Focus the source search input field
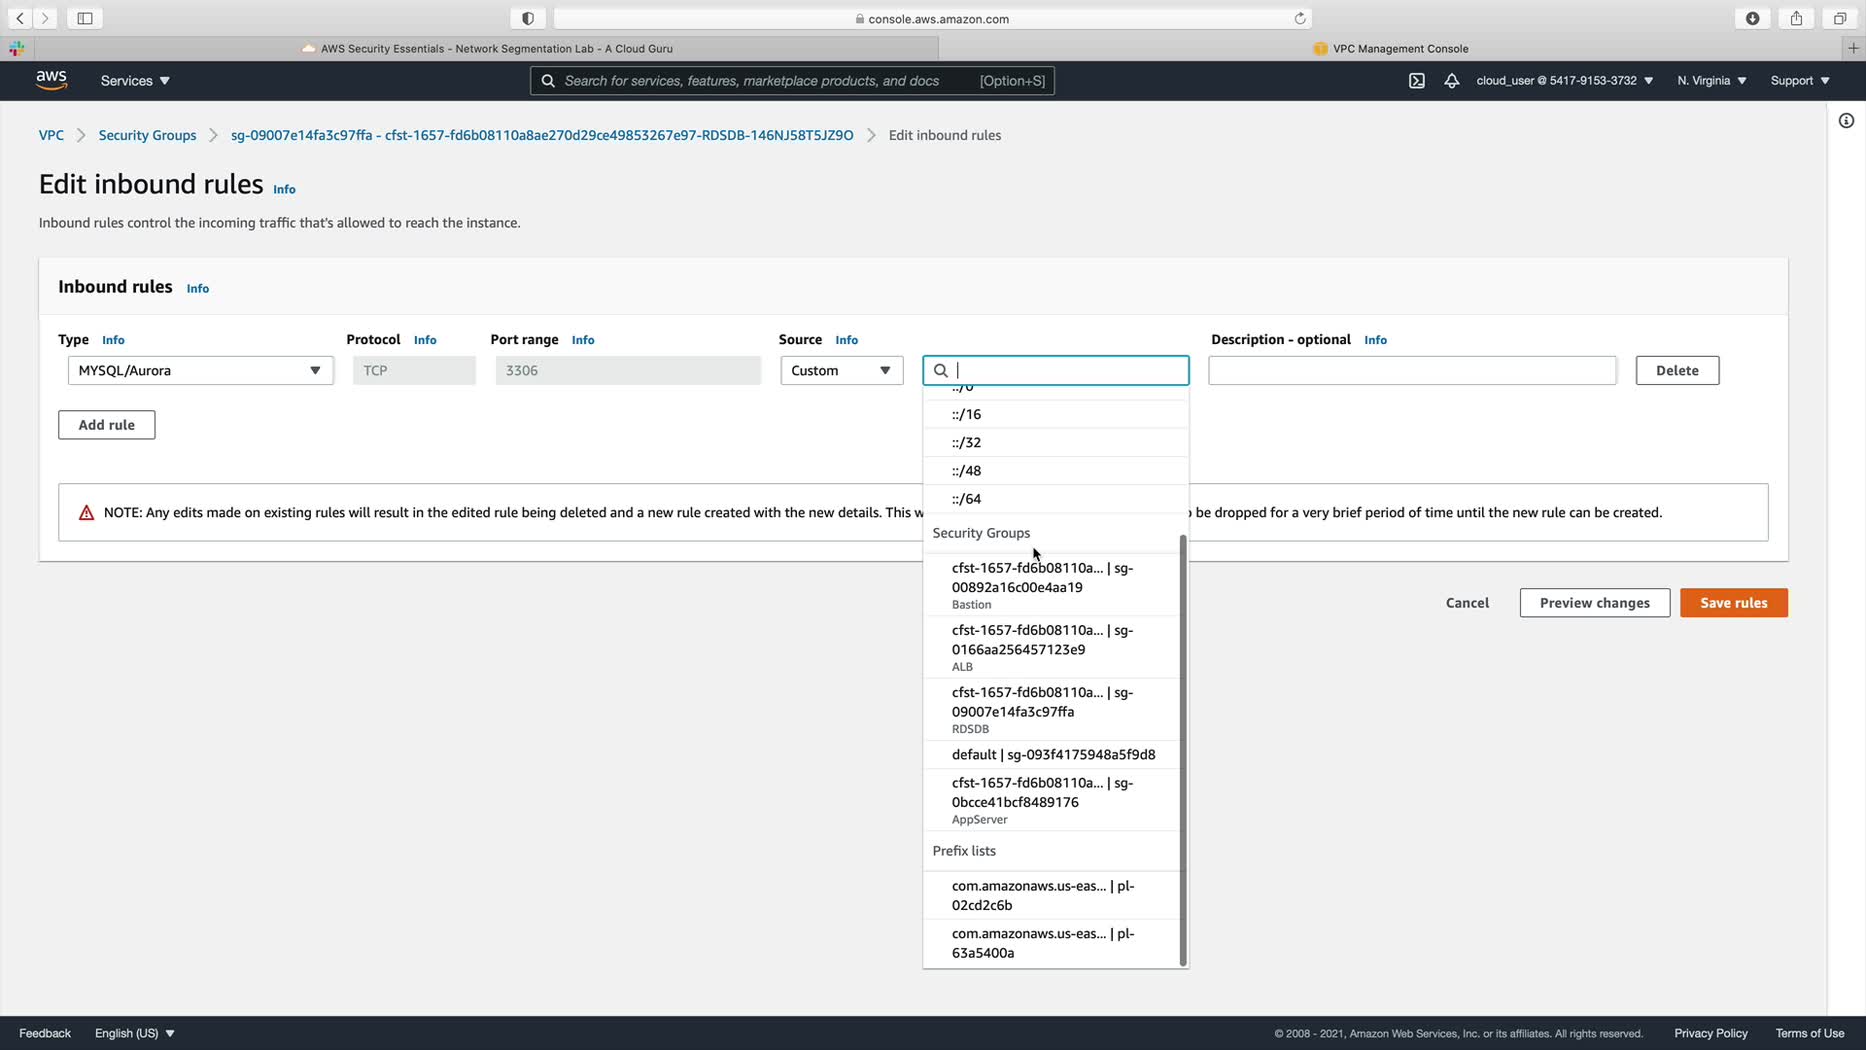Viewport: 1866px width, 1050px height. click(x=1055, y=371)
